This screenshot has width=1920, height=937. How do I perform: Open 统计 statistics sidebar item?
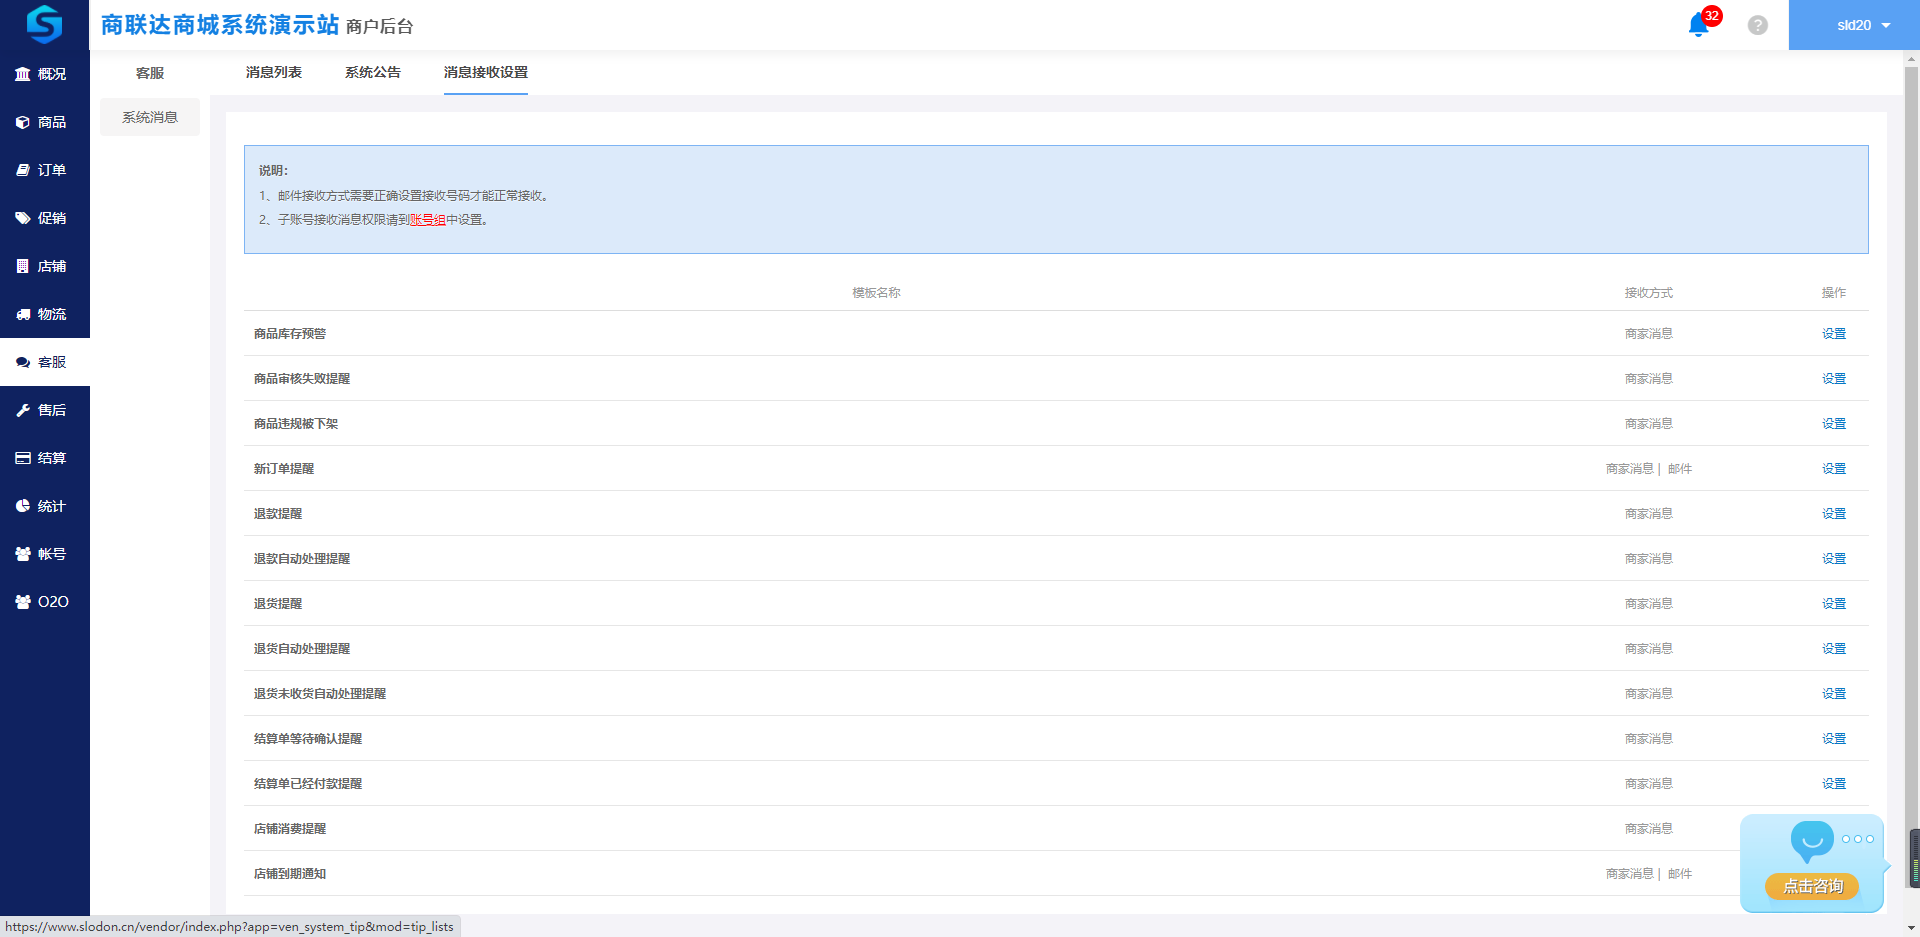coord(44,506)
